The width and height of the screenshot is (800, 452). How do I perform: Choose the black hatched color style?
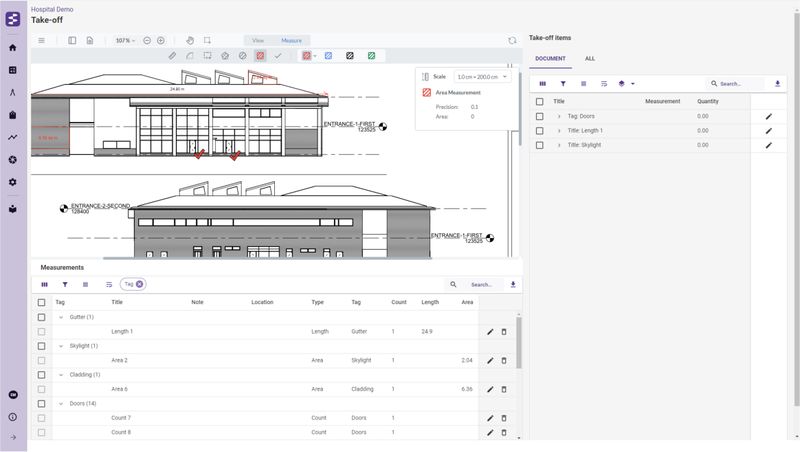click(349, 56)
